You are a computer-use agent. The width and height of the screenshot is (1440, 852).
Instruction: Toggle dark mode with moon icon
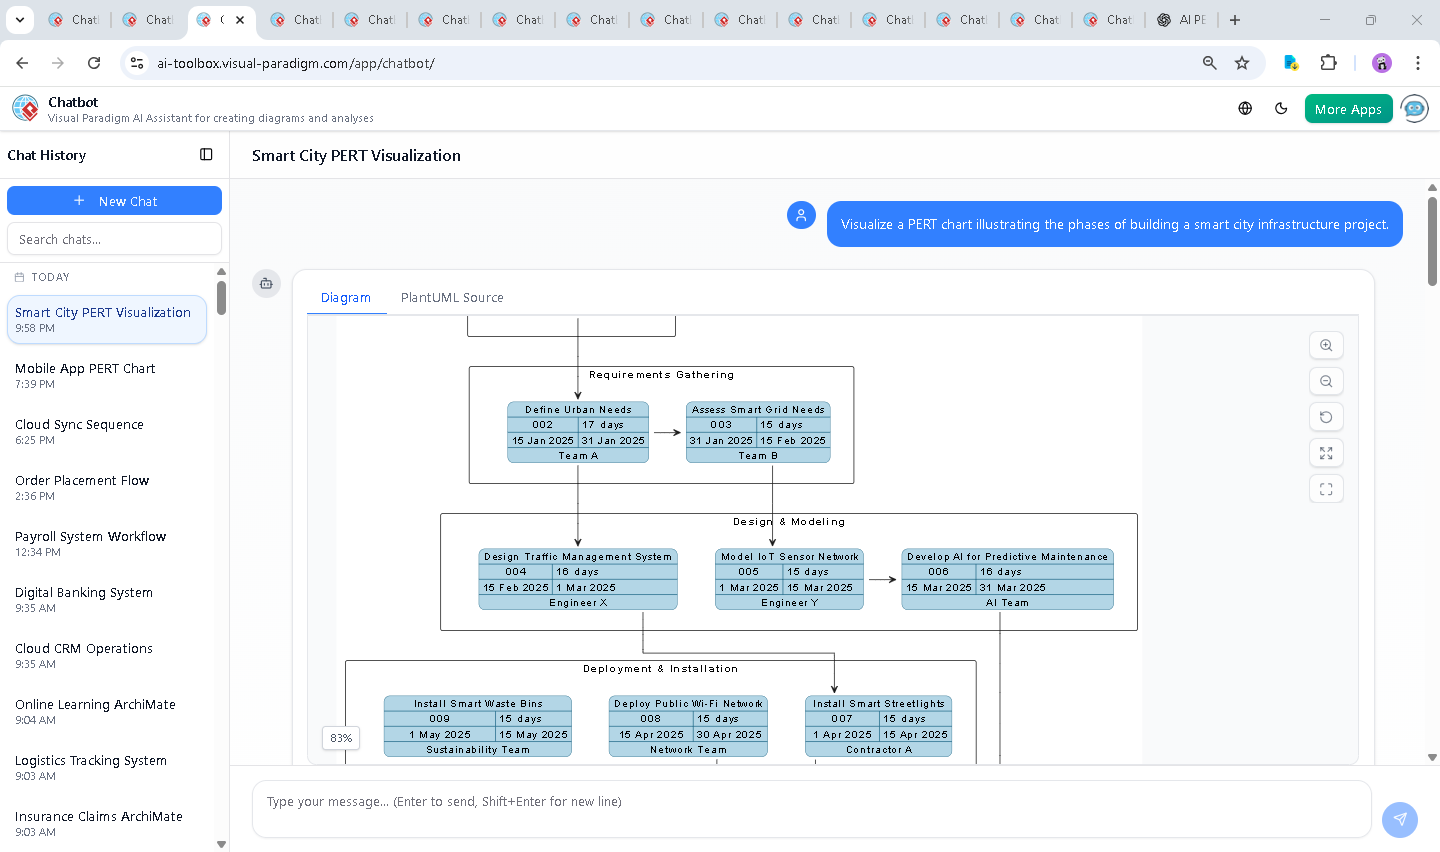pos(1281,109)
